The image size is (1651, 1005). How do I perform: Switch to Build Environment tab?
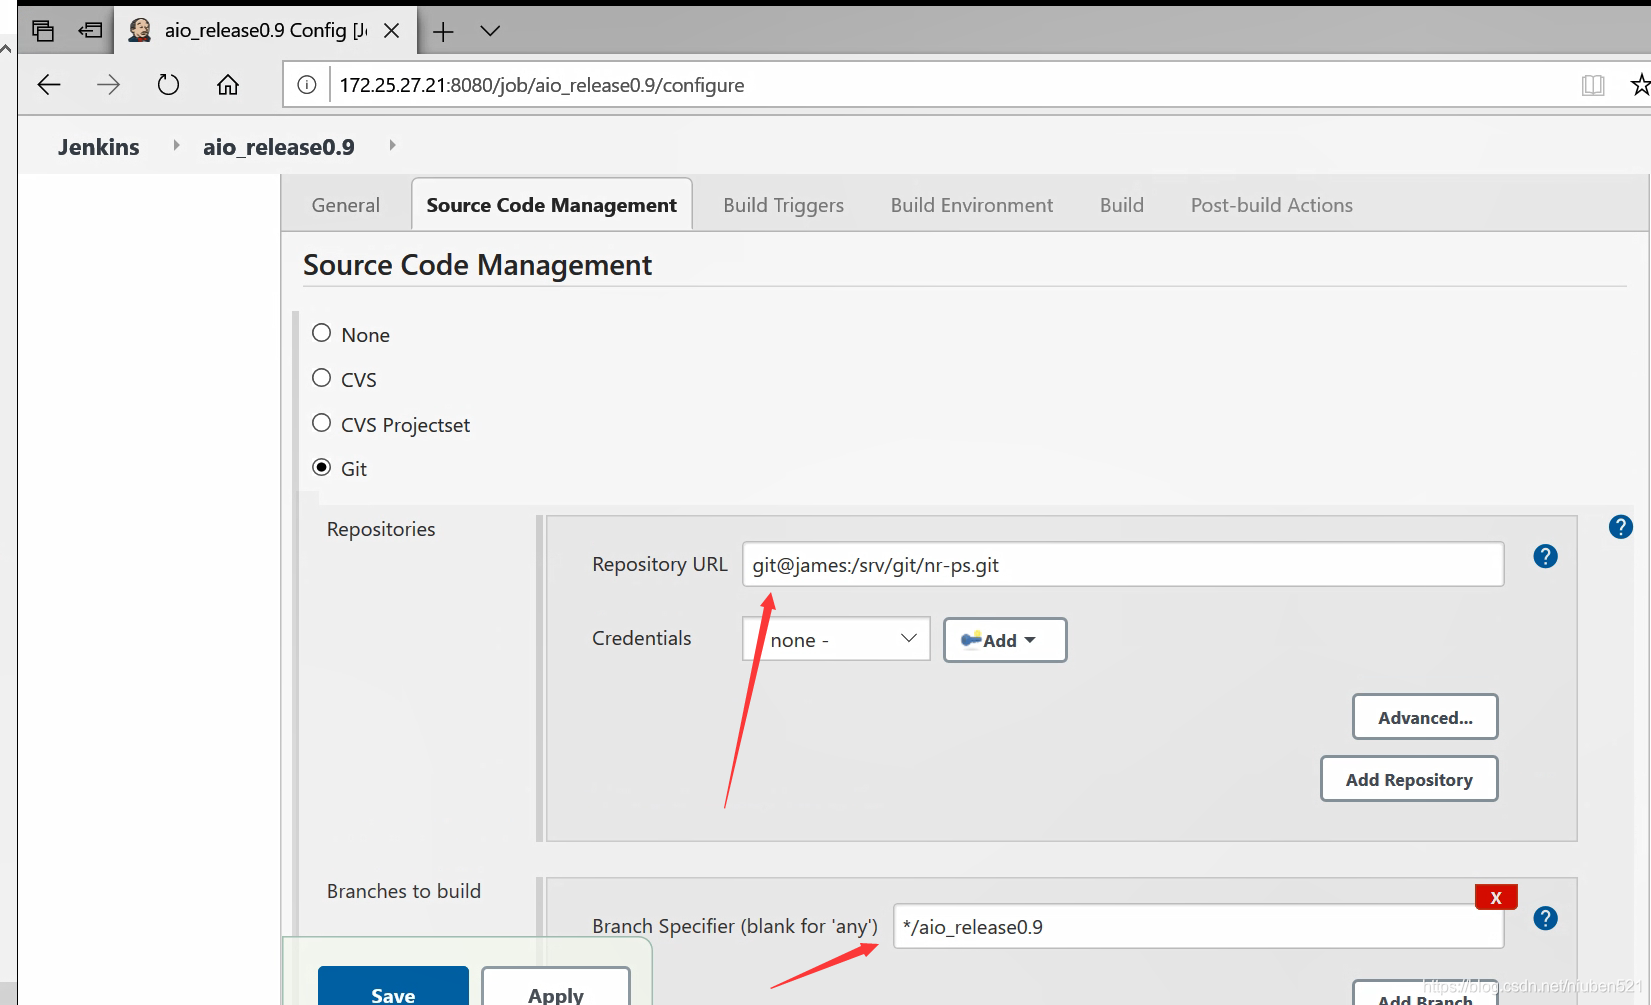click(972, 205)
